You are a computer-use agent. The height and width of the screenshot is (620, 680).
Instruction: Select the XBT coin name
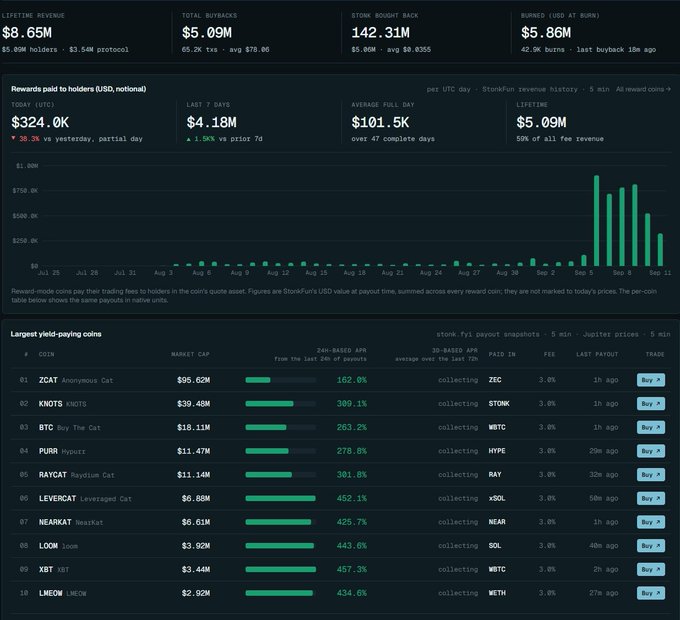[x=46, y=569]
